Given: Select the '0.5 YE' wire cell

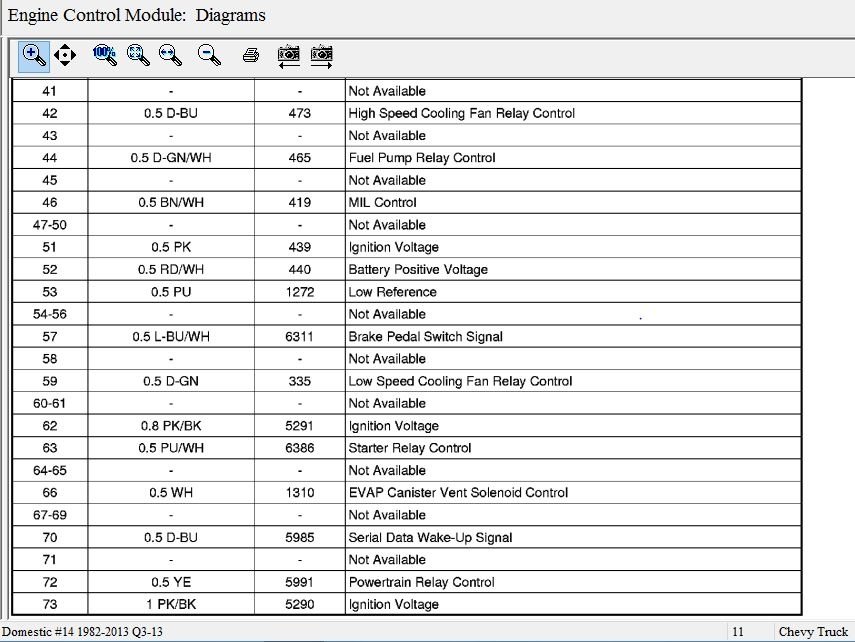Looking at the screenshot, I should (171, 582).
